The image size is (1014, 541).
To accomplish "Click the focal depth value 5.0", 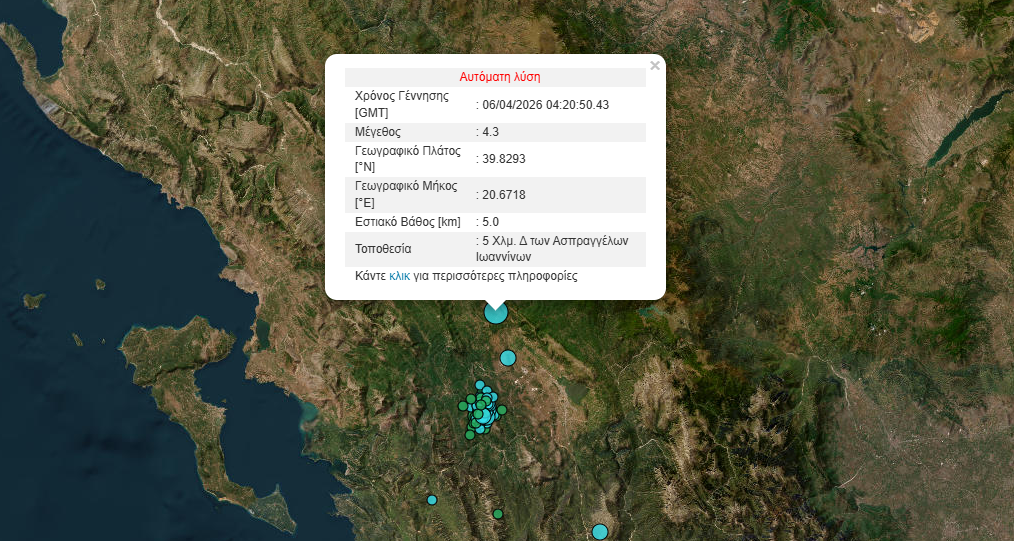I will coord(490,222).
